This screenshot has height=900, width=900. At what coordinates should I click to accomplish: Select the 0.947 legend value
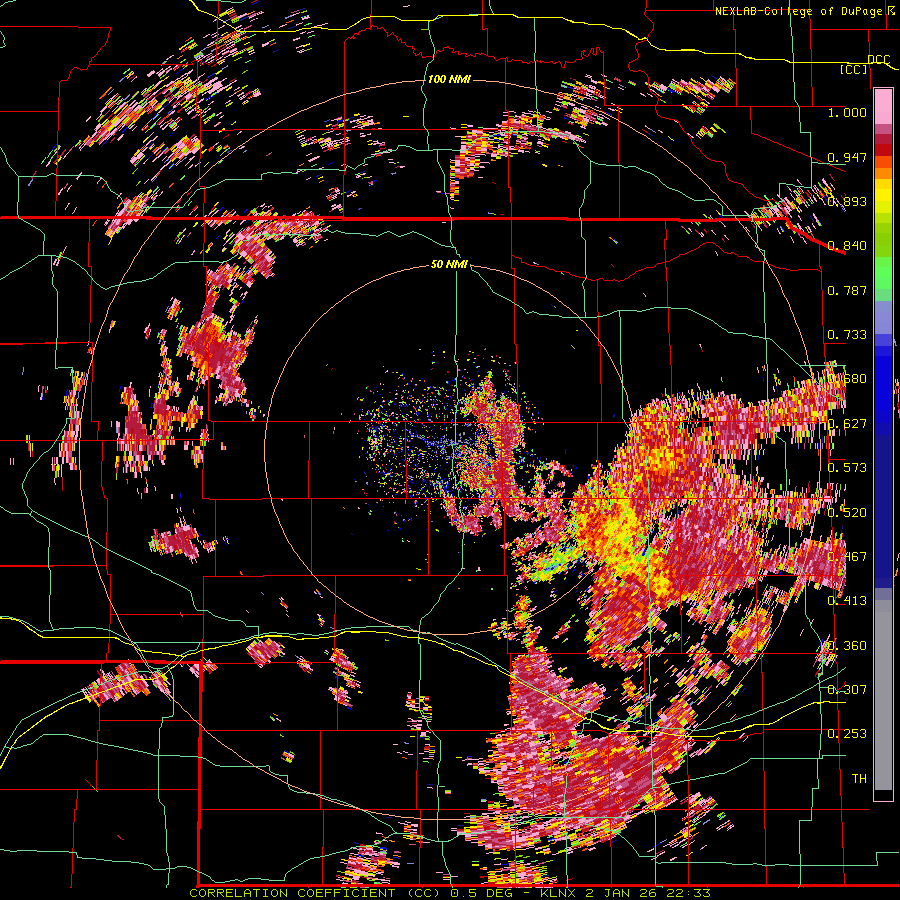[x=847, y=157]
